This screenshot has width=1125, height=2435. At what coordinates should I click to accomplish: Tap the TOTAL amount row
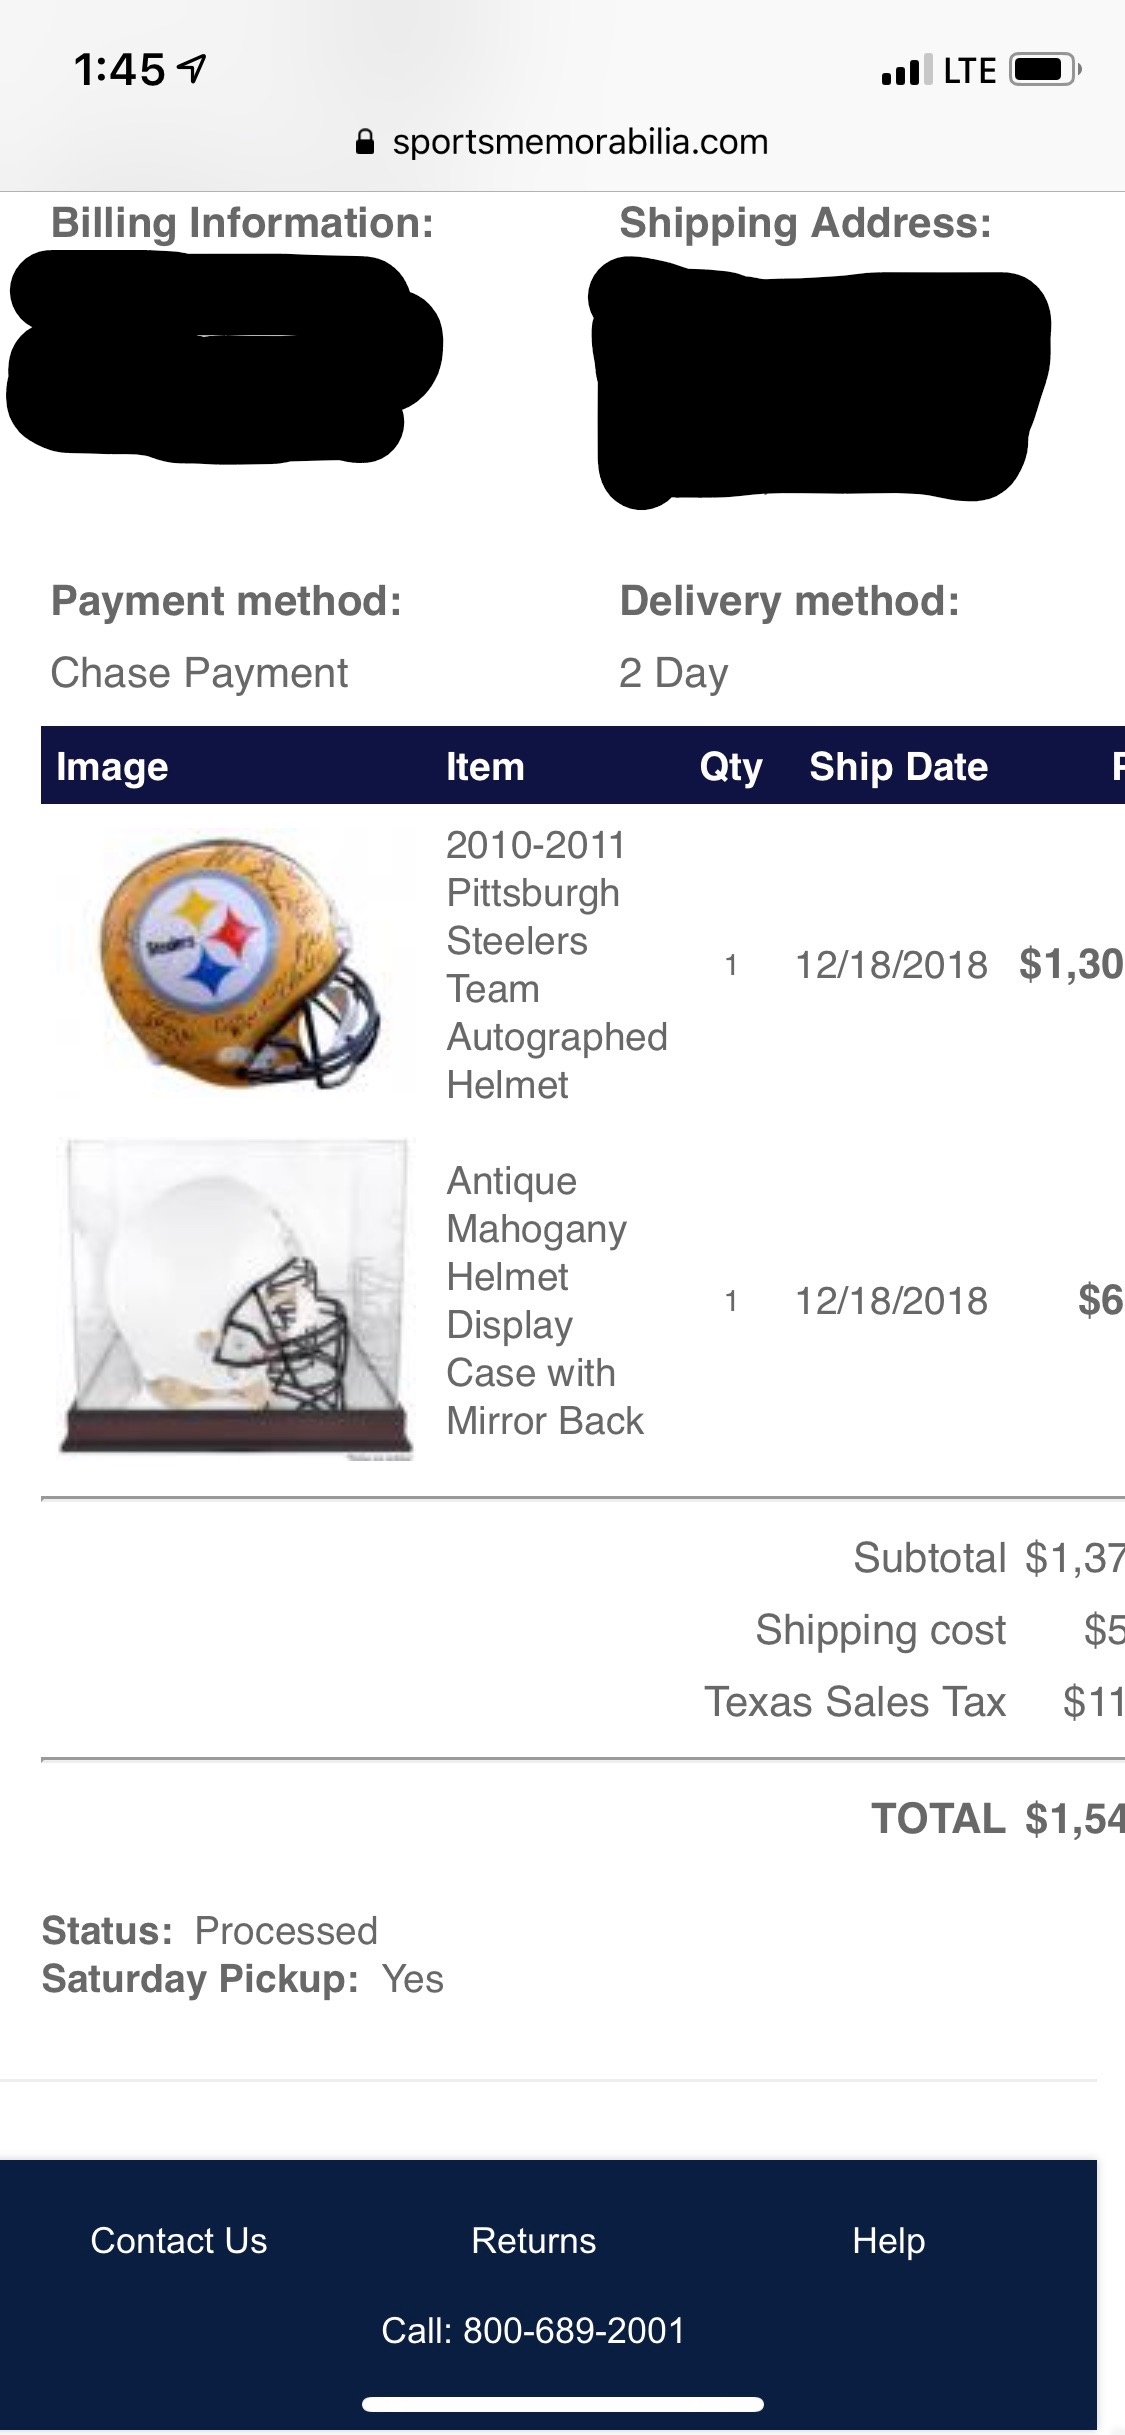[996, 1819]
